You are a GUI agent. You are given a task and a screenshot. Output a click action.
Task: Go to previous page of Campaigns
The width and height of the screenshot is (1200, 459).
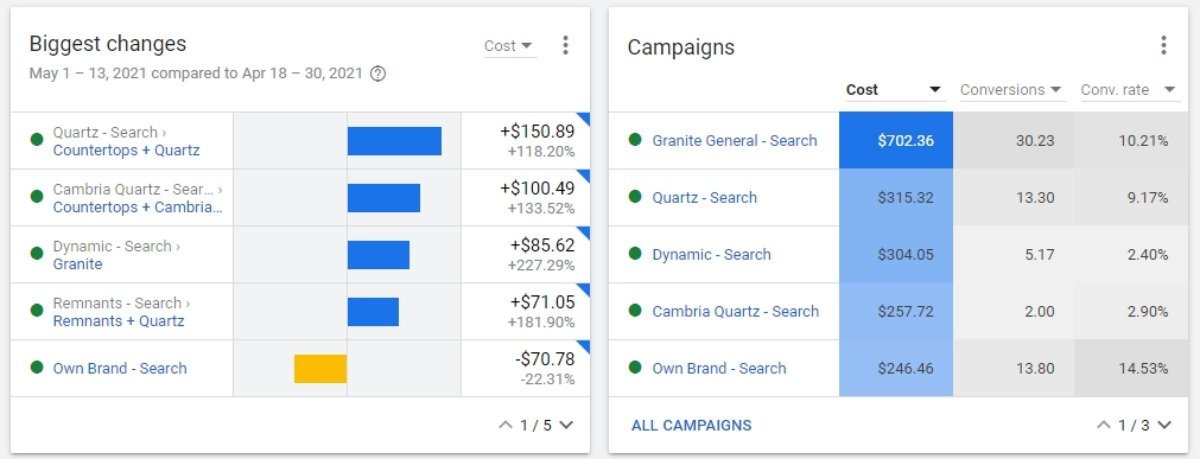(1104, 425)
